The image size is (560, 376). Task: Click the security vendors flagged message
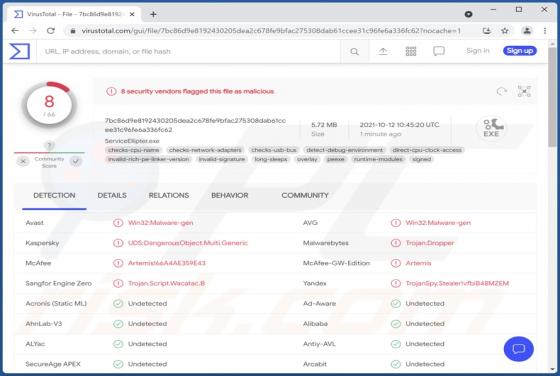197,91
